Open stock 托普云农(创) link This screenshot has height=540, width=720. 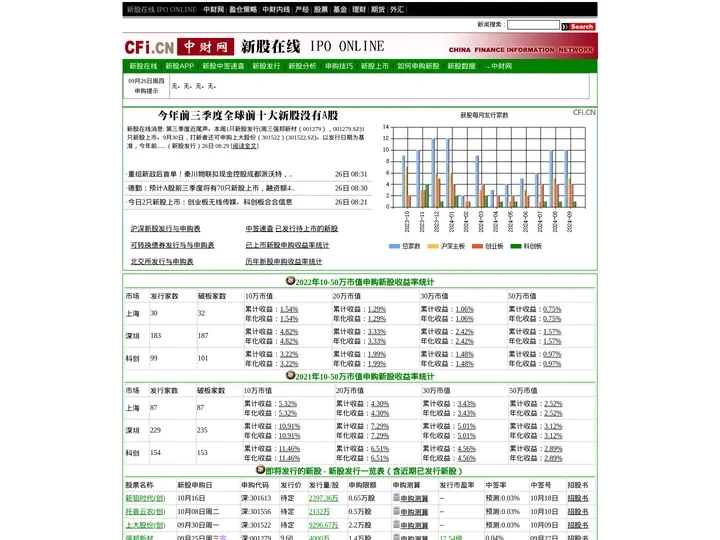(145, 512)
